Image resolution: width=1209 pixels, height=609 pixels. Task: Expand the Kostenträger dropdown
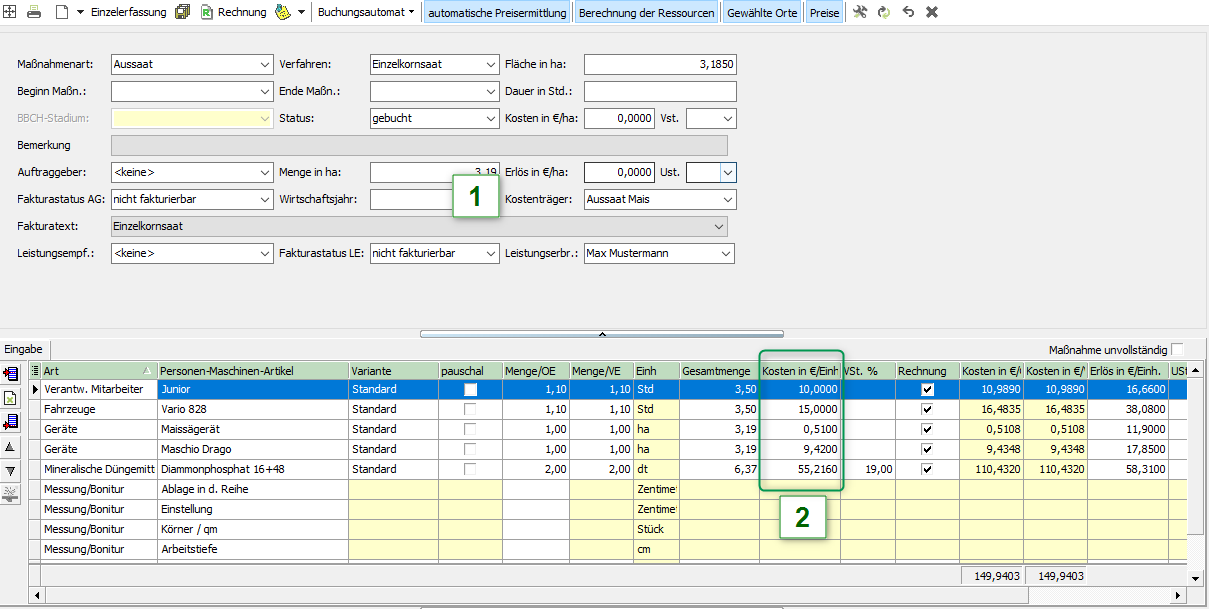click(x=727, y=199)
